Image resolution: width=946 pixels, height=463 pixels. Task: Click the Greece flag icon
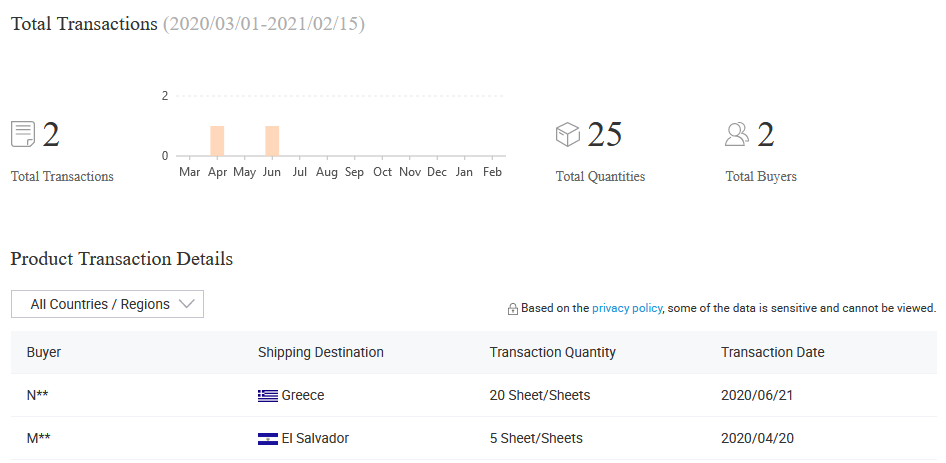[x=268, y=396]
